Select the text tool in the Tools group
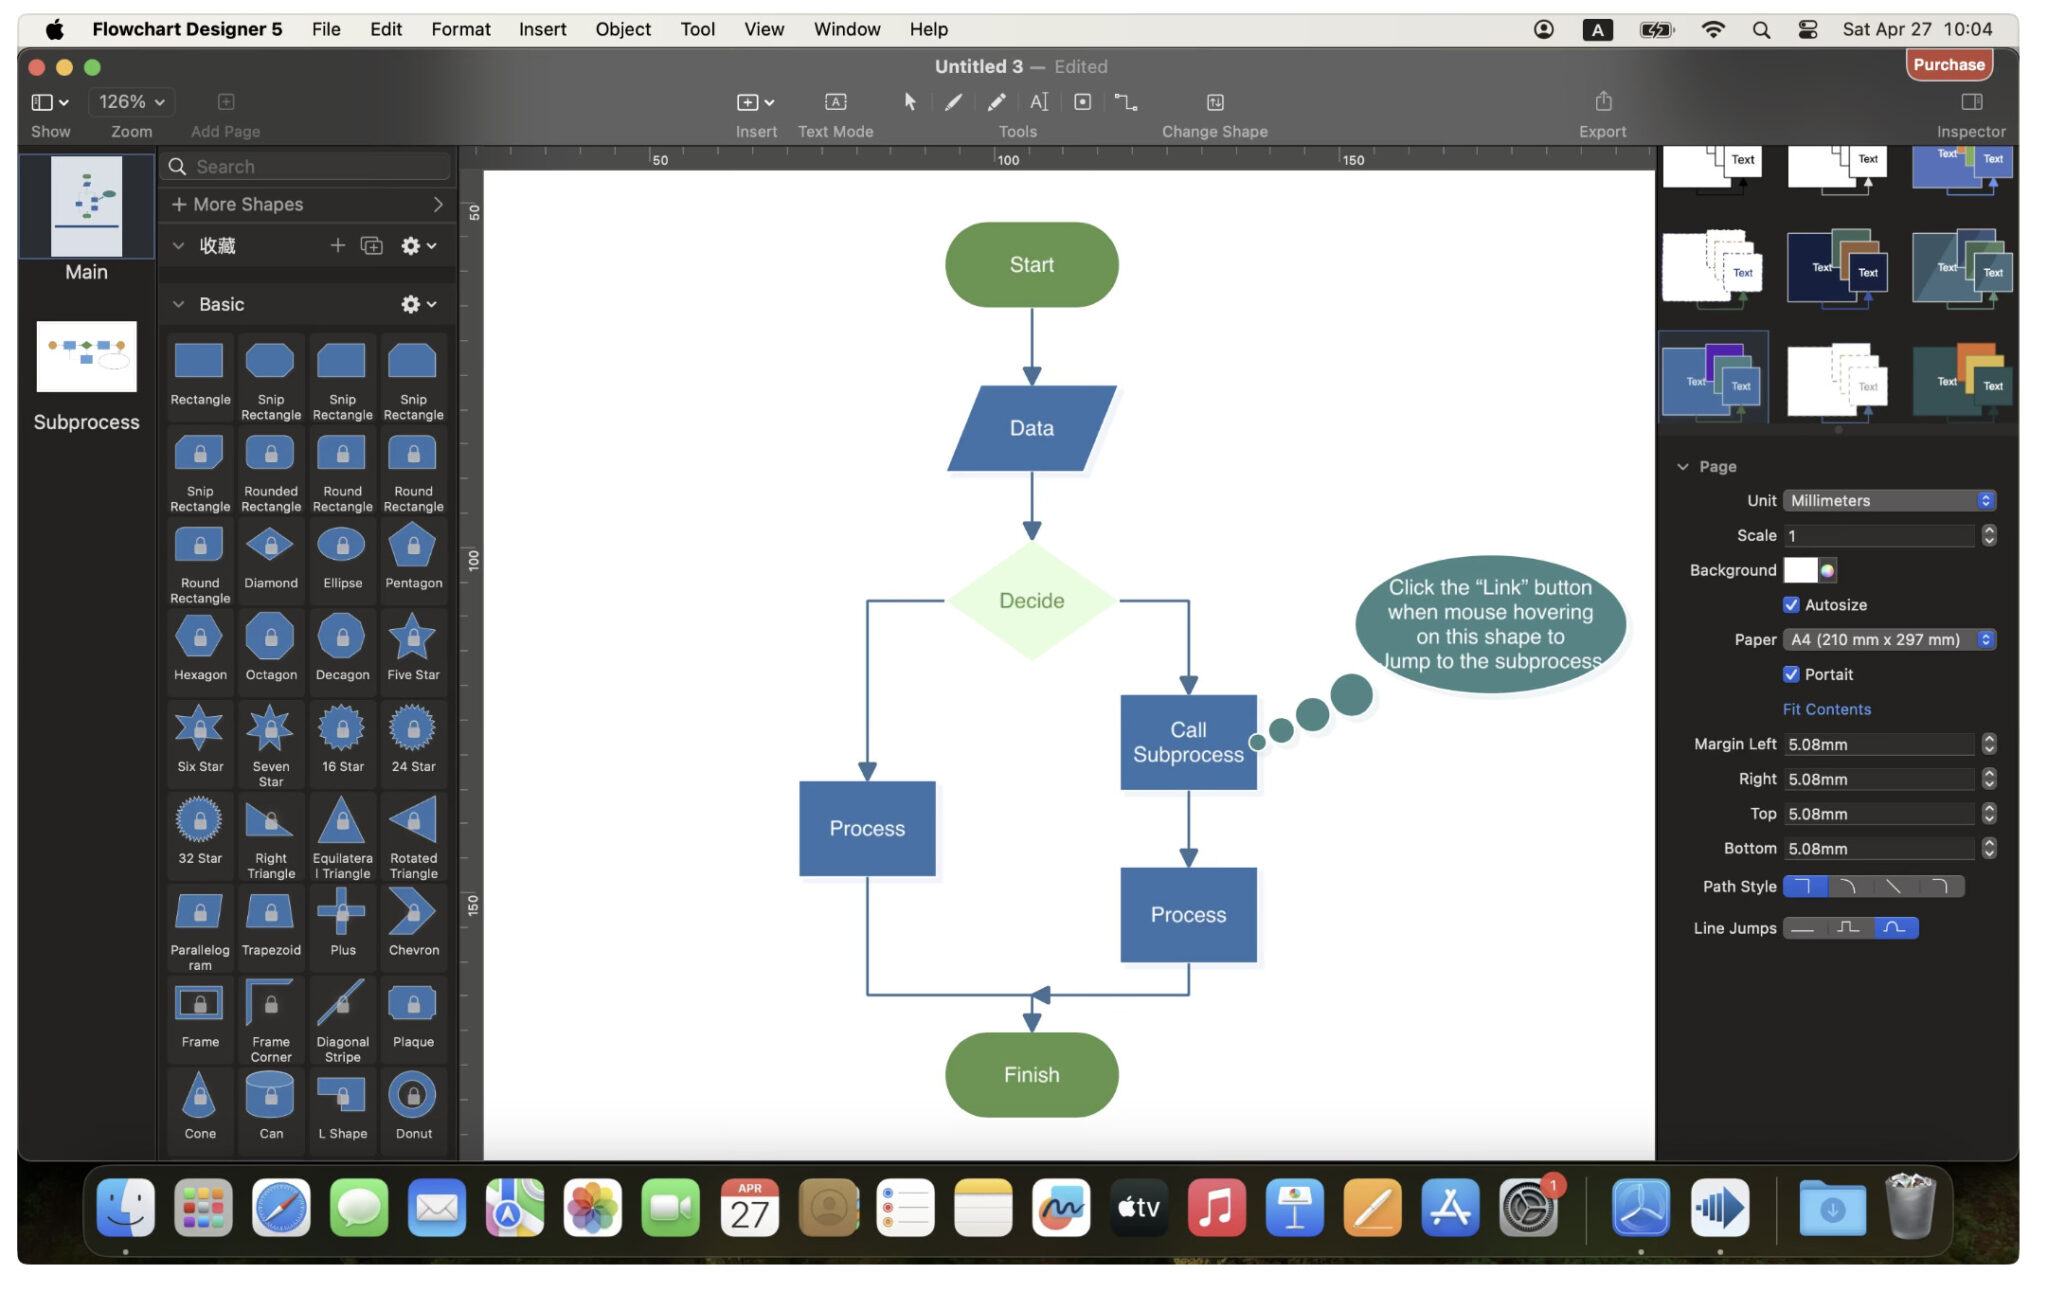 coord(1039,101)
